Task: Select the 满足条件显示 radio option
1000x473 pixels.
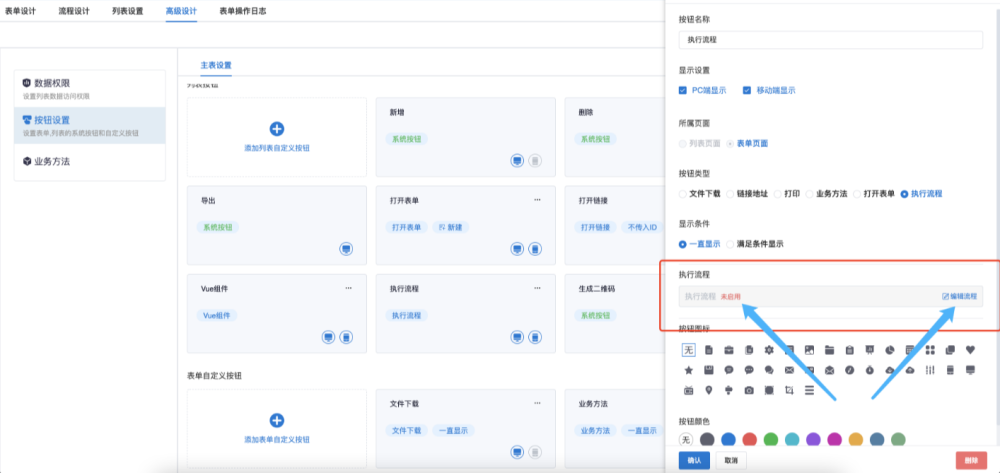Action: pos(731,243)
